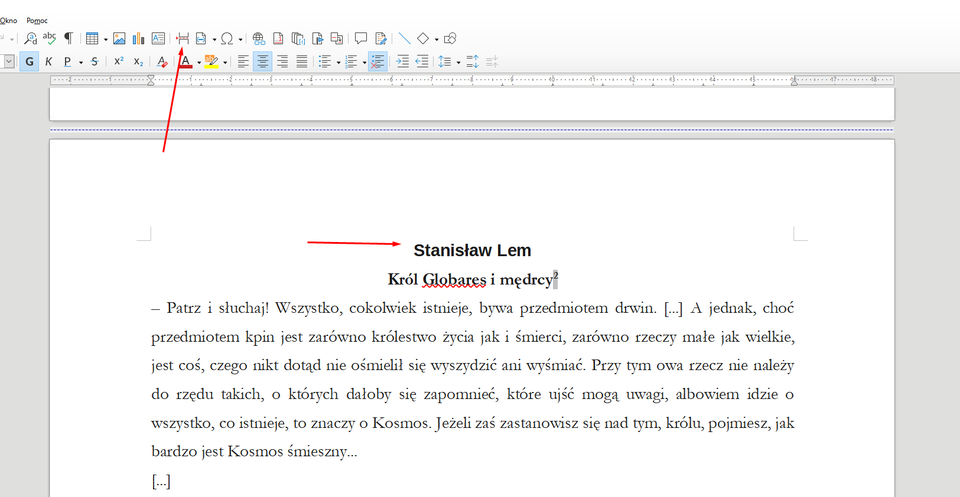This screenshot has height=497, width=960.
Task: Decrease the paragraph indent
Action: pyautogui.click(x=422, y=61)
